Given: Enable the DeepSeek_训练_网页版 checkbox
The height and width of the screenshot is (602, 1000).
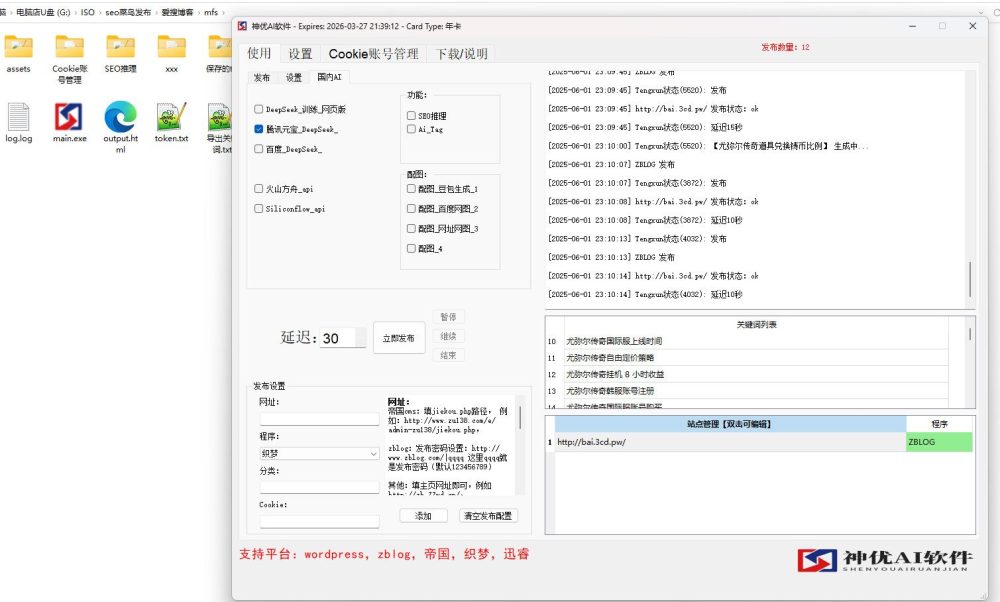Looking at the screenshot, I should point(258,109).
